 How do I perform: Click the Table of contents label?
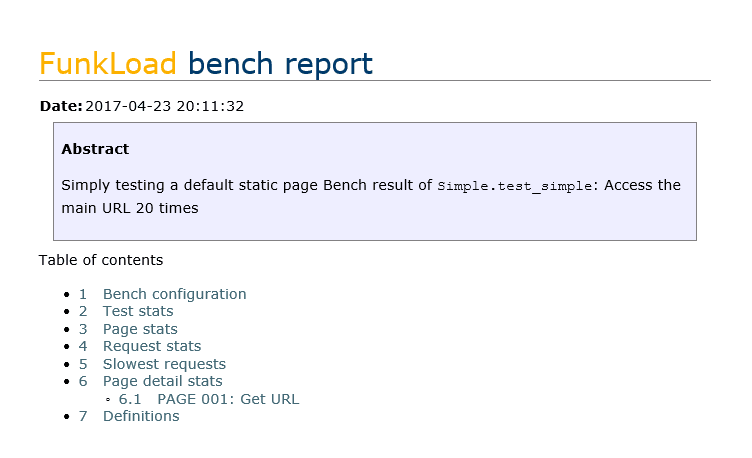100,260
